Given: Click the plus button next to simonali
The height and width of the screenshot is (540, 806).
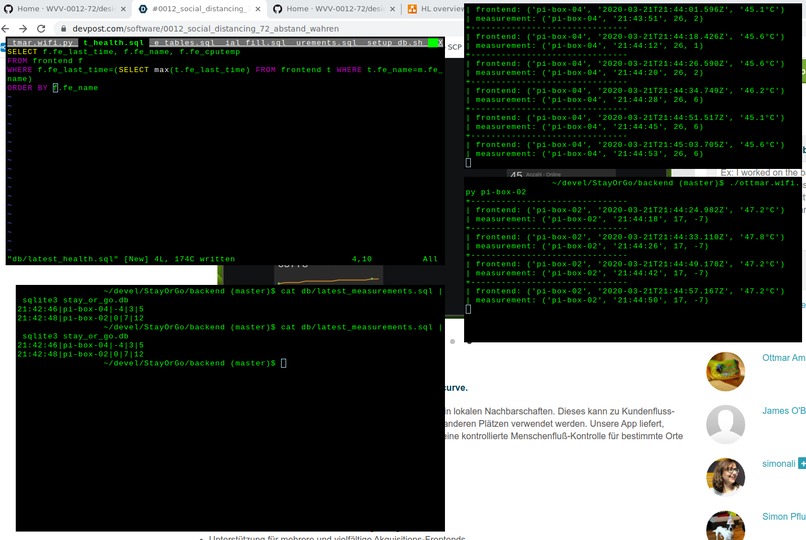Looking at the screenshot, I should (802, 463).
